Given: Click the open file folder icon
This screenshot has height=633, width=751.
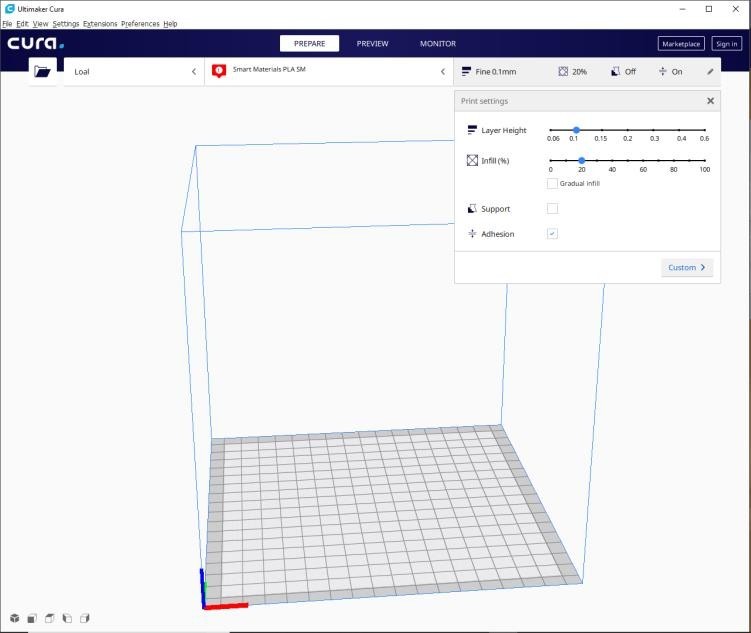Looking at the screenshot, I should pos(42,72).
